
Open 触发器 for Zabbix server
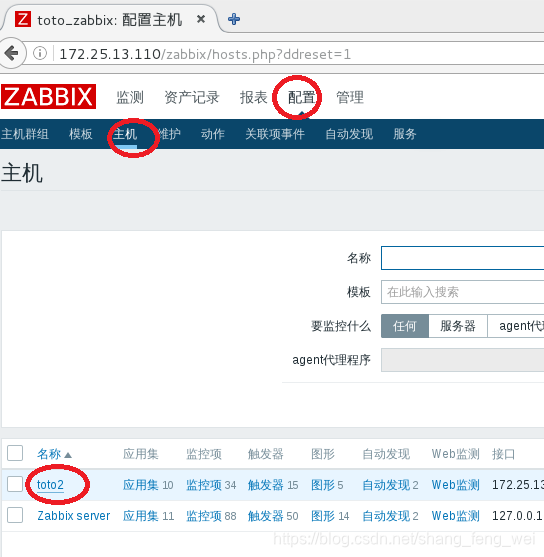[266, 516]
